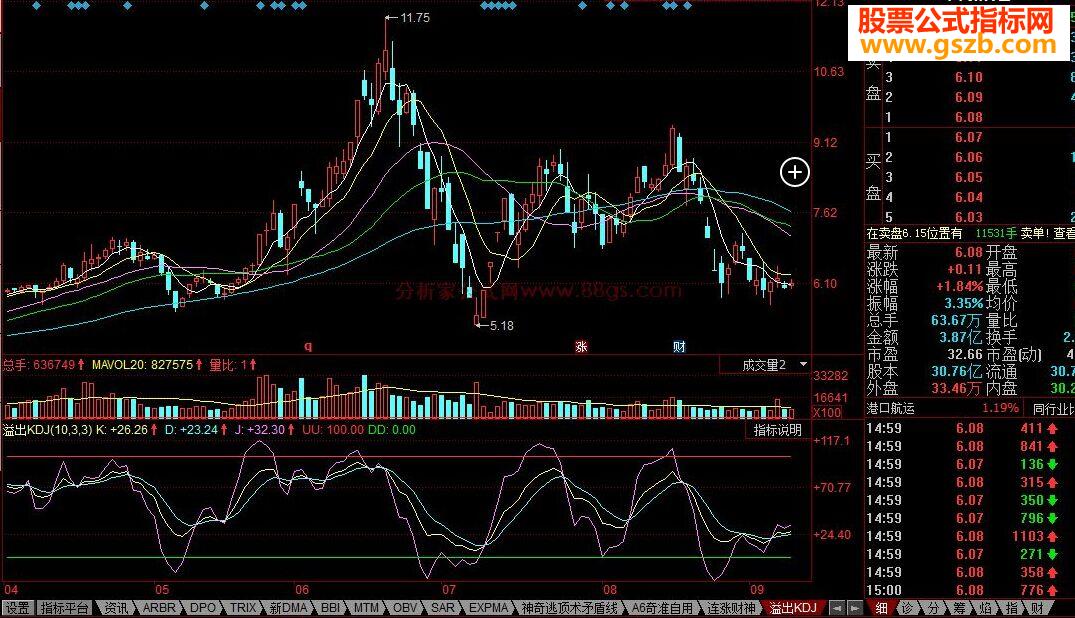Click the red 涨 marker on price chart
This screenshot has width=1075, height=618.
tap(581, 346)
